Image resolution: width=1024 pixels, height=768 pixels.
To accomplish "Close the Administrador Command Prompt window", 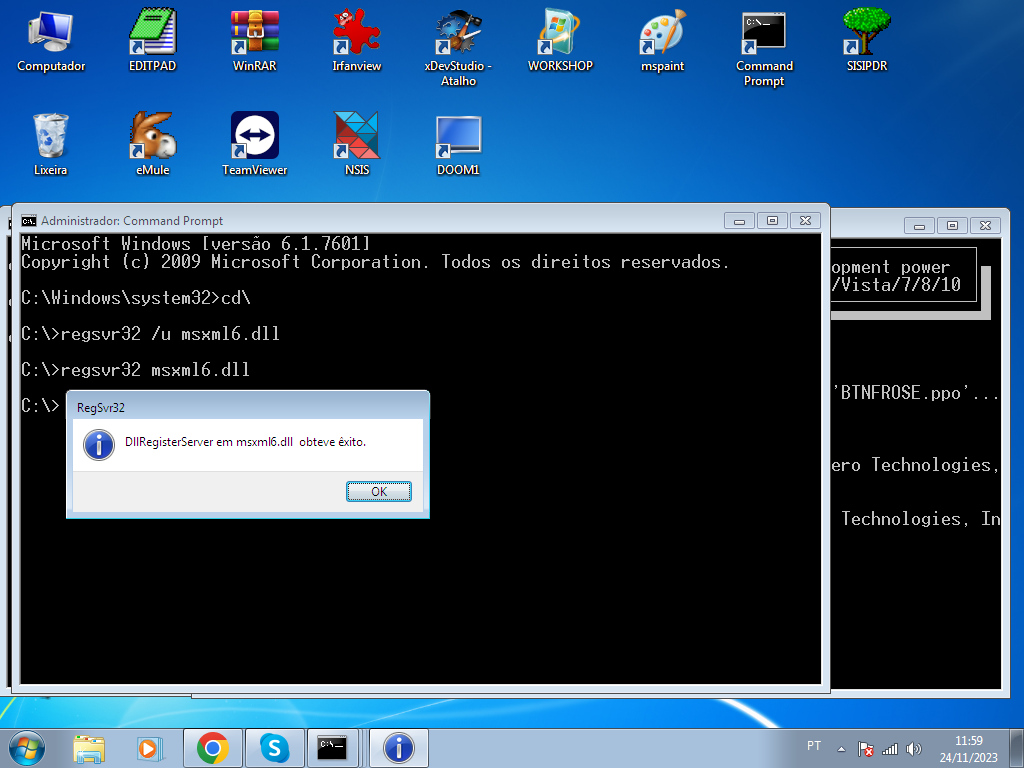I will coord(806,221).
